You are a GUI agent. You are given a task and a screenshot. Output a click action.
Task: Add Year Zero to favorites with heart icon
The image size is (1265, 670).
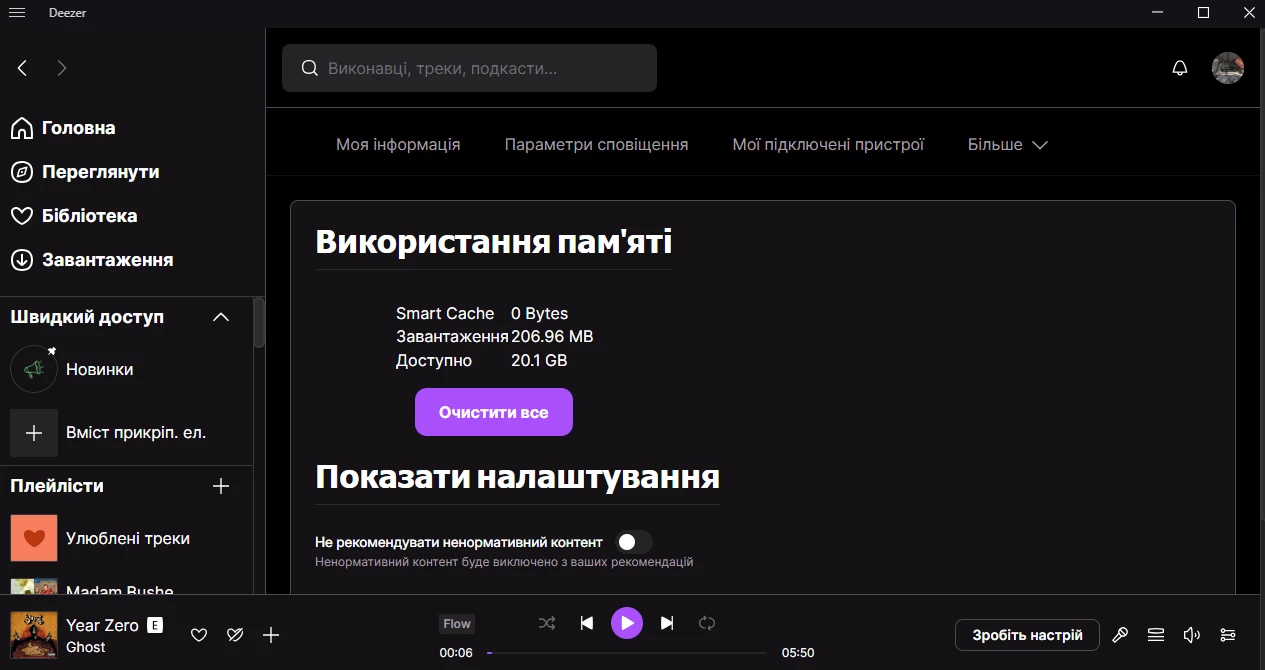(199, 635)
